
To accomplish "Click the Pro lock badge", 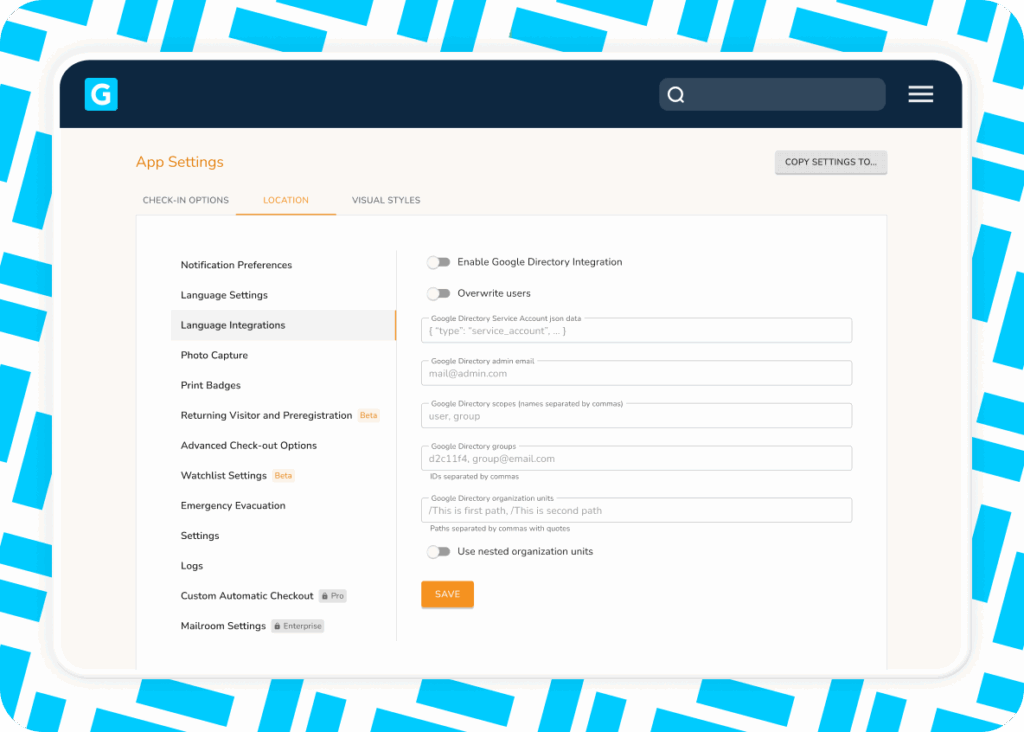I will pos(333,596).
